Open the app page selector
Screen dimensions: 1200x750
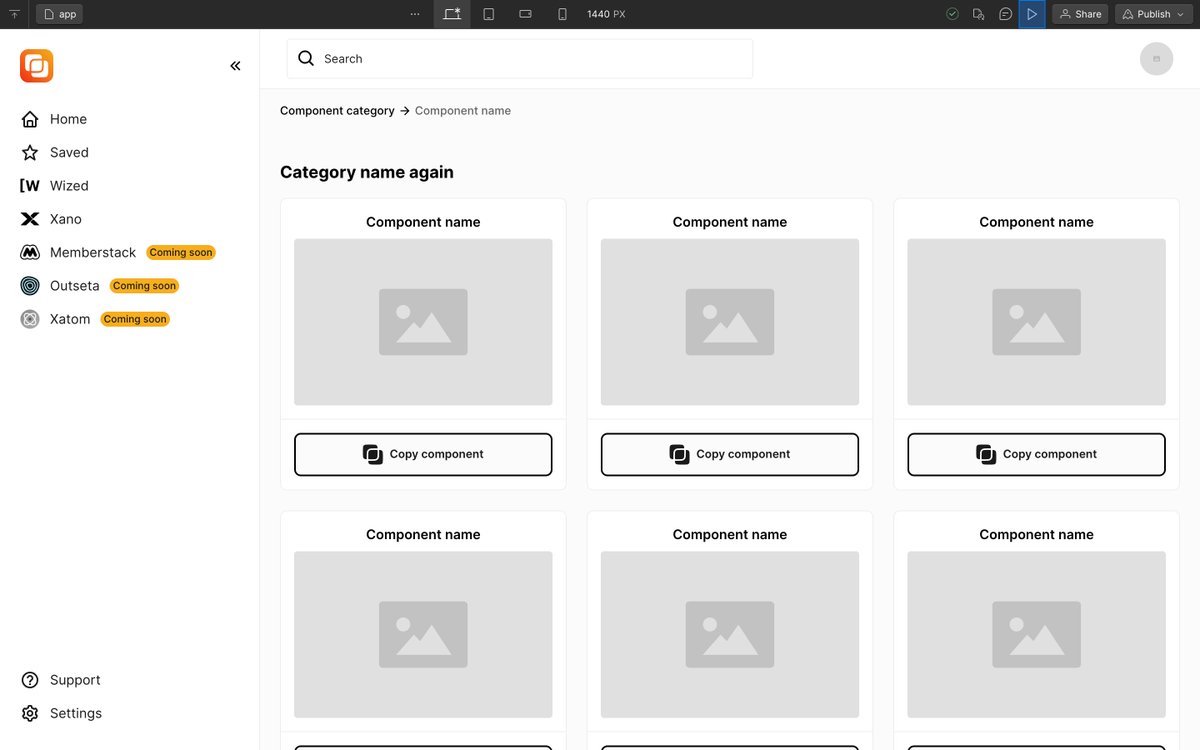59,14
